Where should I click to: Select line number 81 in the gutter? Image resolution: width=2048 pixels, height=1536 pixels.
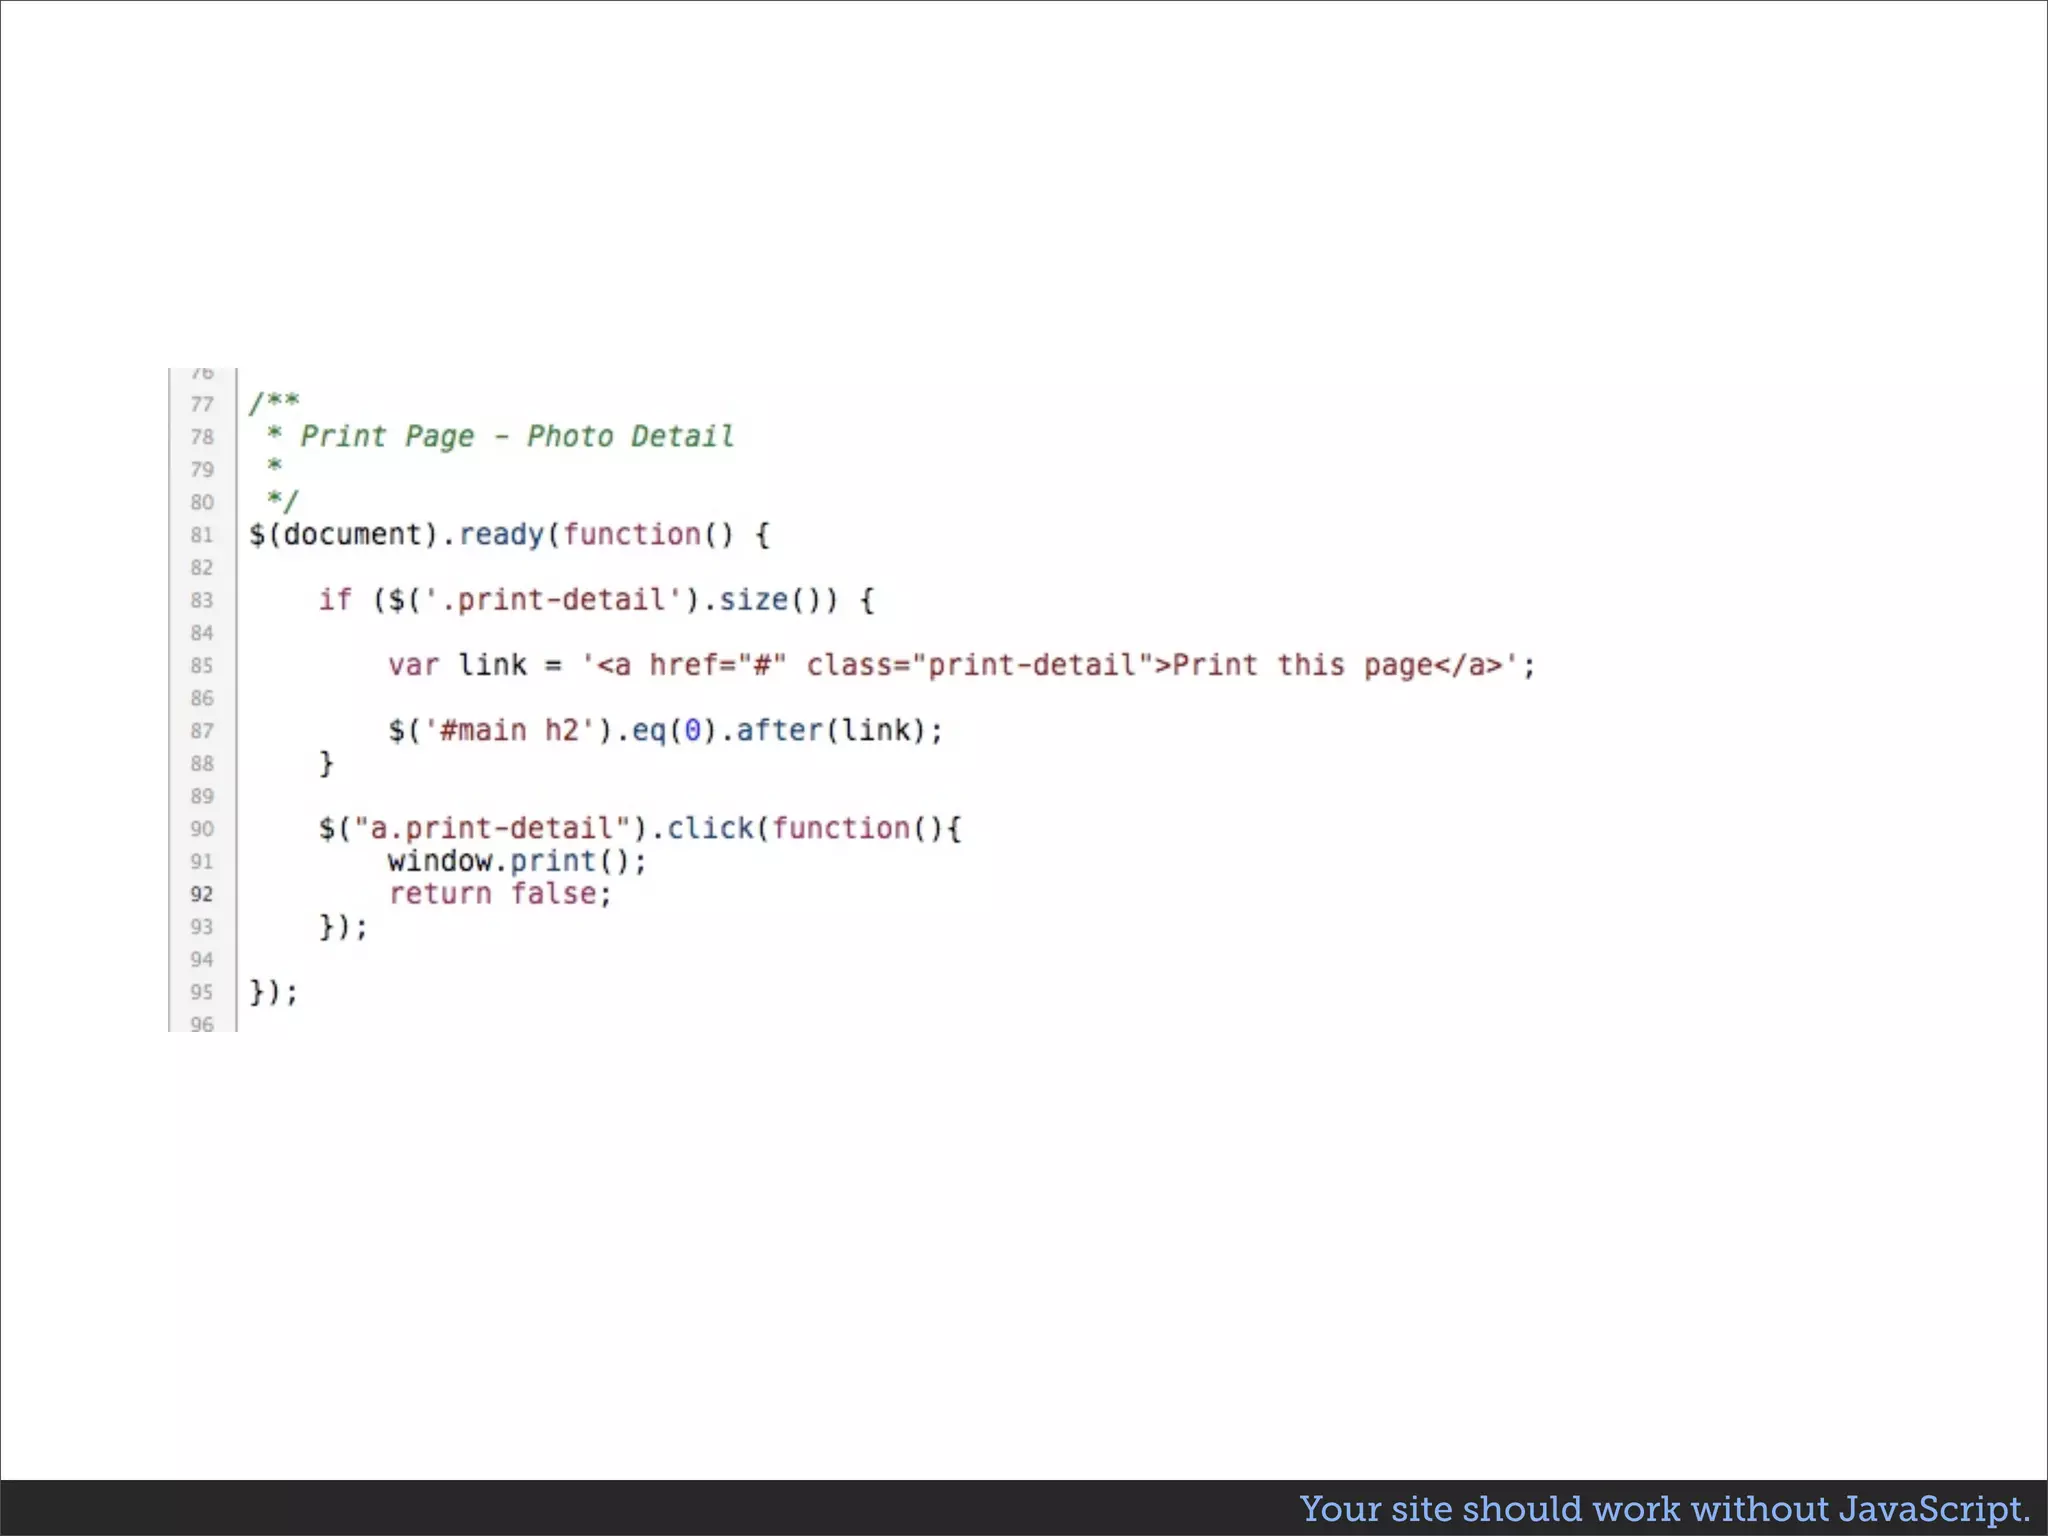(202, 535)
